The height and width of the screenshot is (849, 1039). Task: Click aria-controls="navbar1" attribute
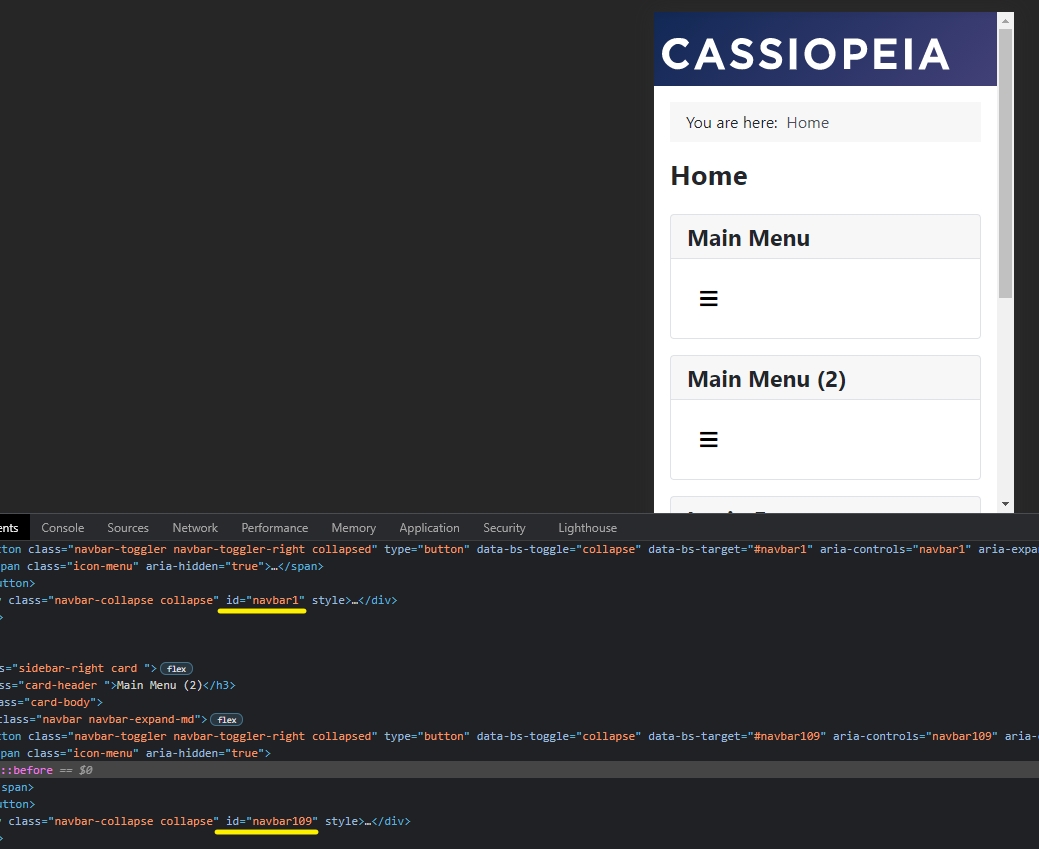click(x=895, y=549)
